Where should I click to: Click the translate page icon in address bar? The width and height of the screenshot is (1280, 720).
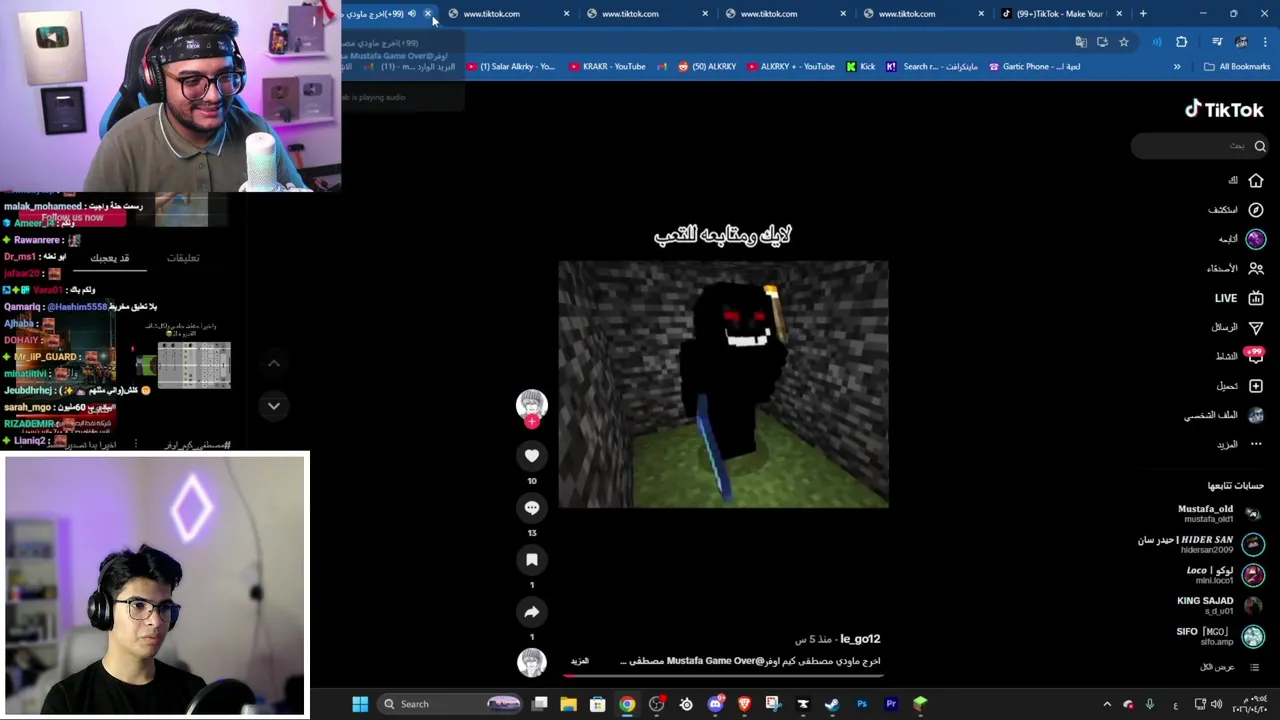(1081, 42)
